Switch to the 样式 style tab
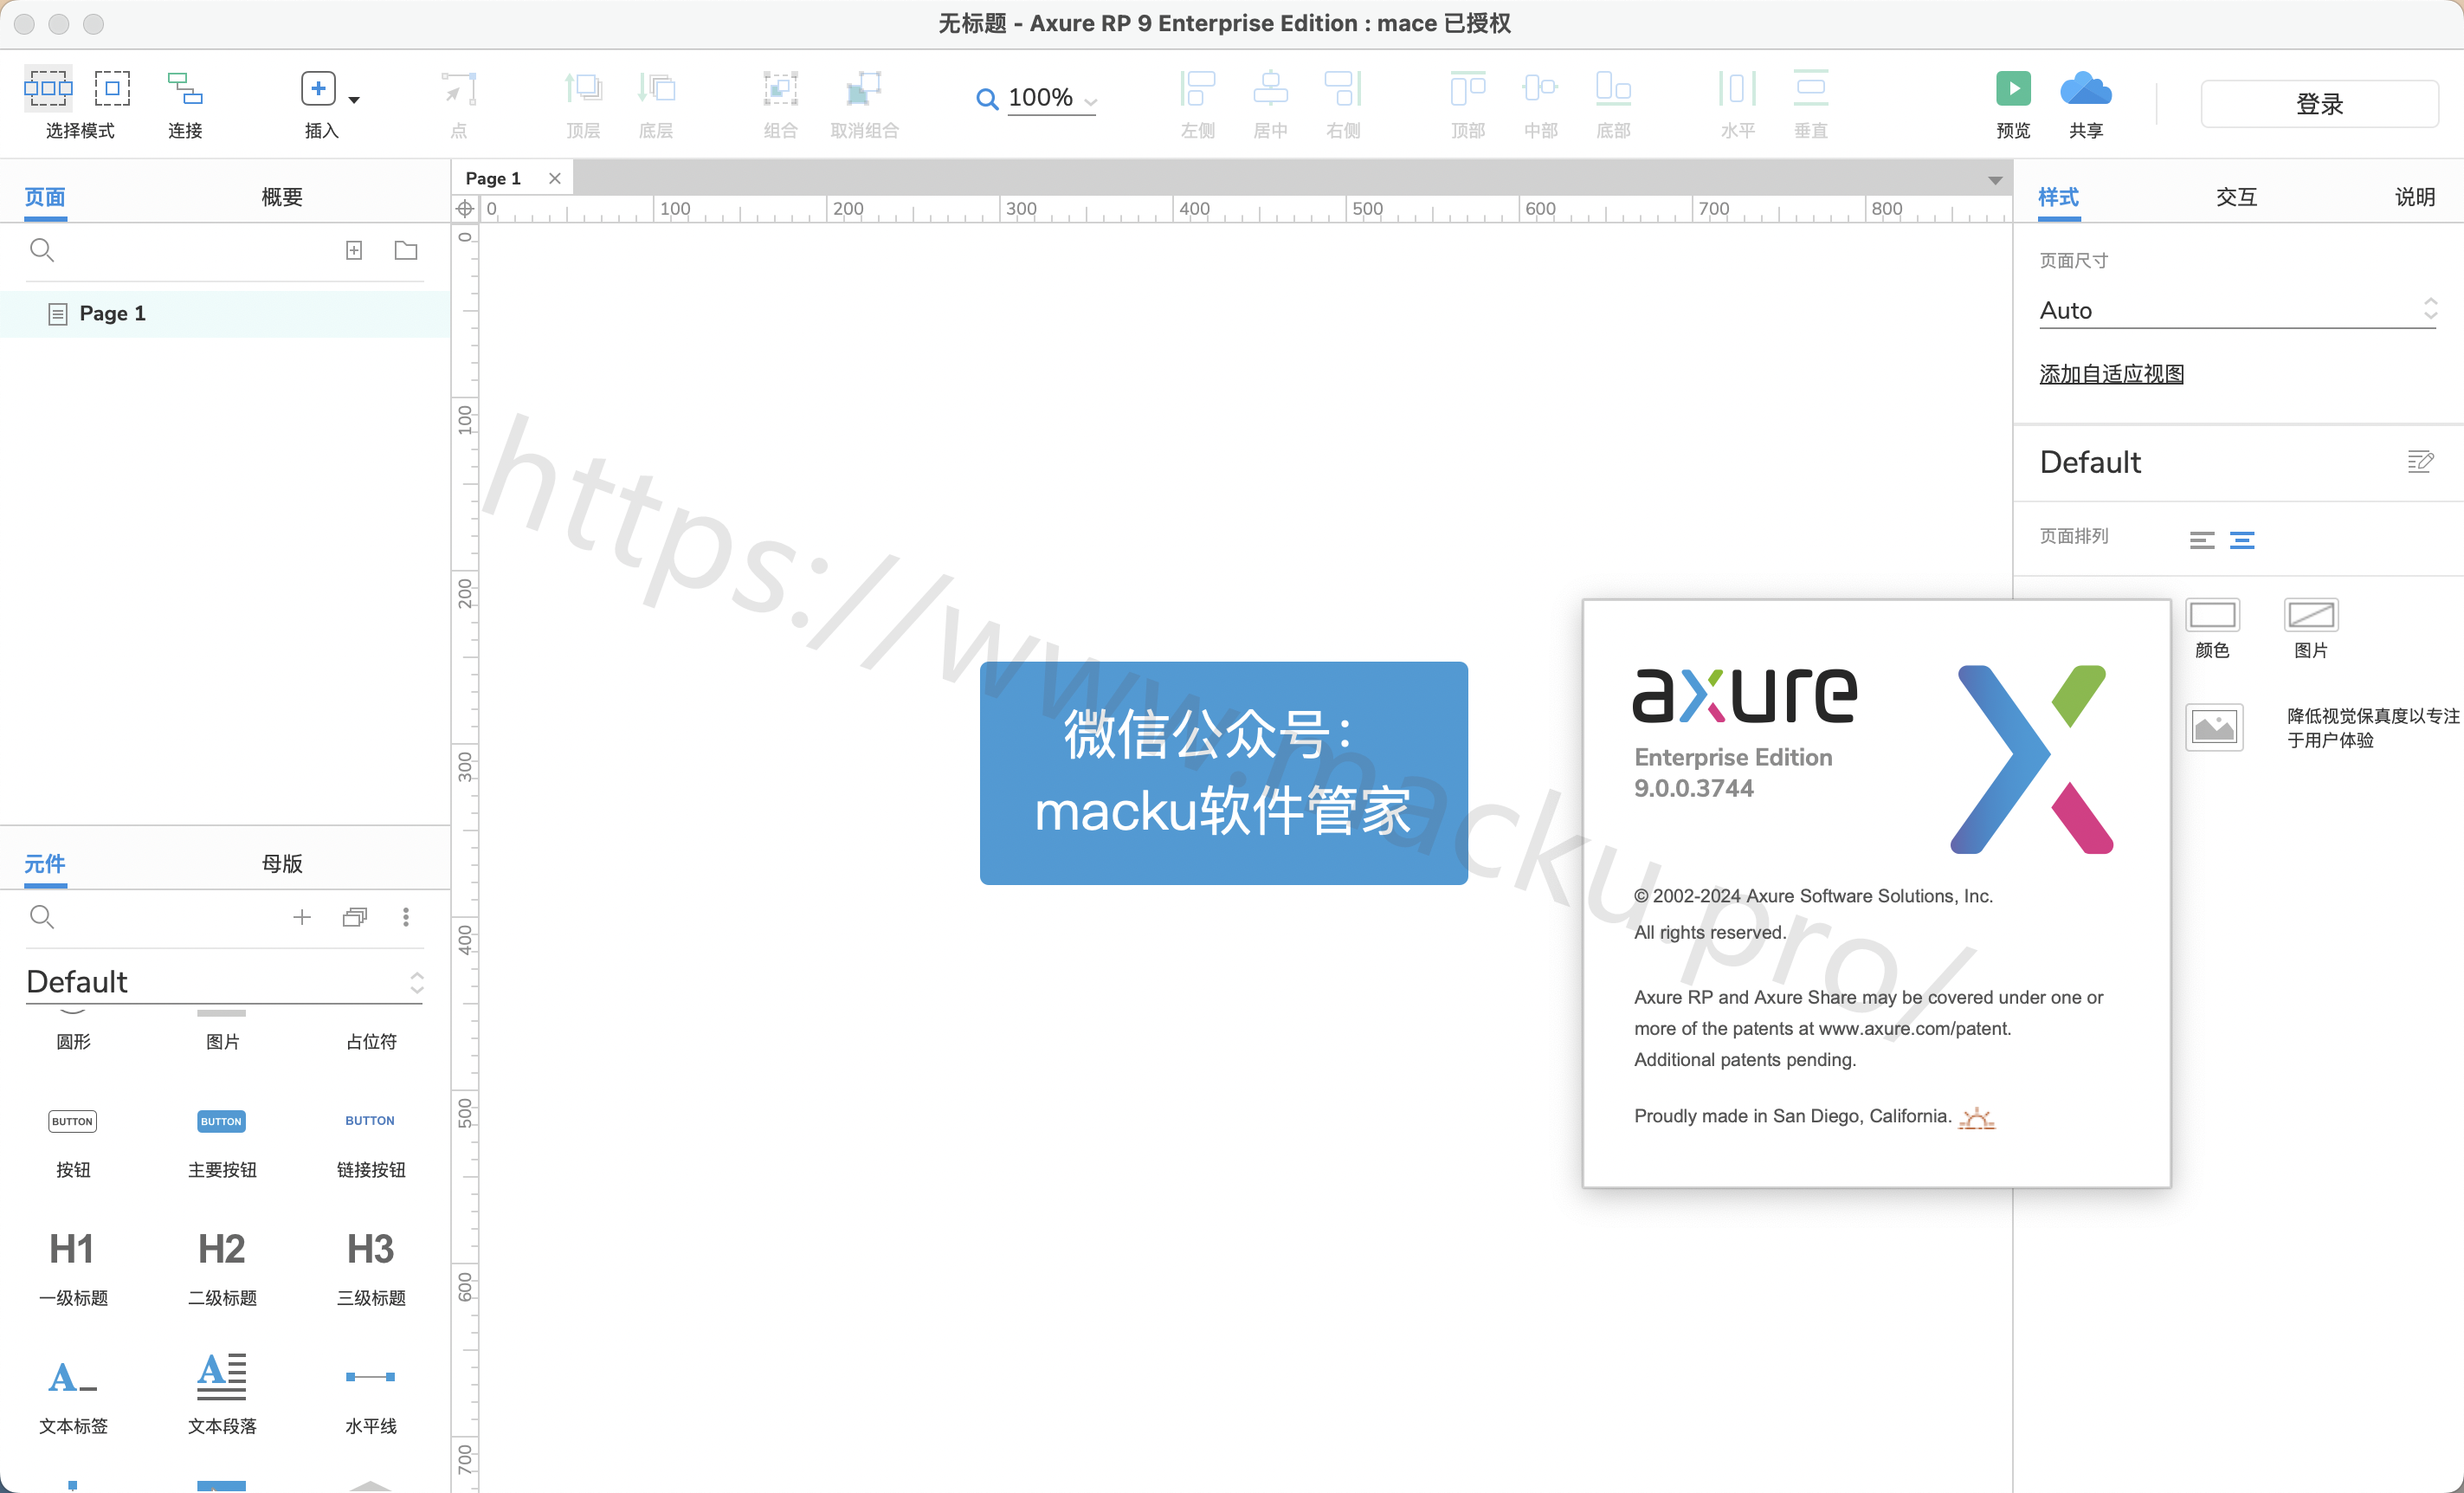 point(2059,197)
